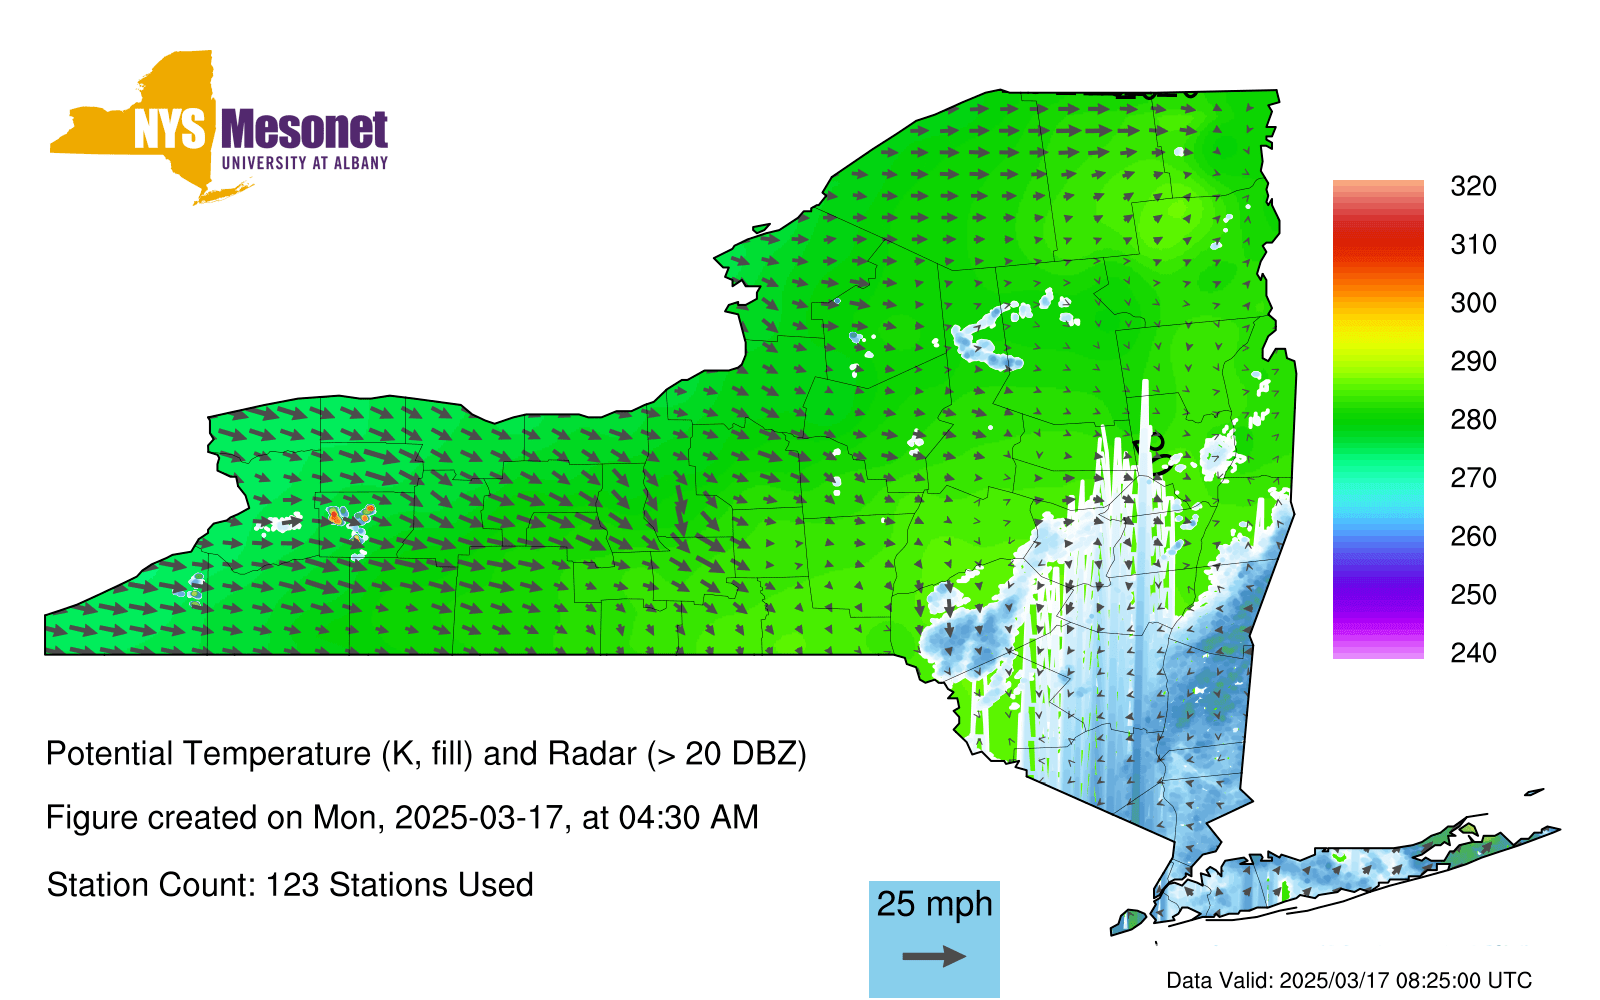Click the 280 label on the color scale
1600x1000 pixels.
point(1473,420)
